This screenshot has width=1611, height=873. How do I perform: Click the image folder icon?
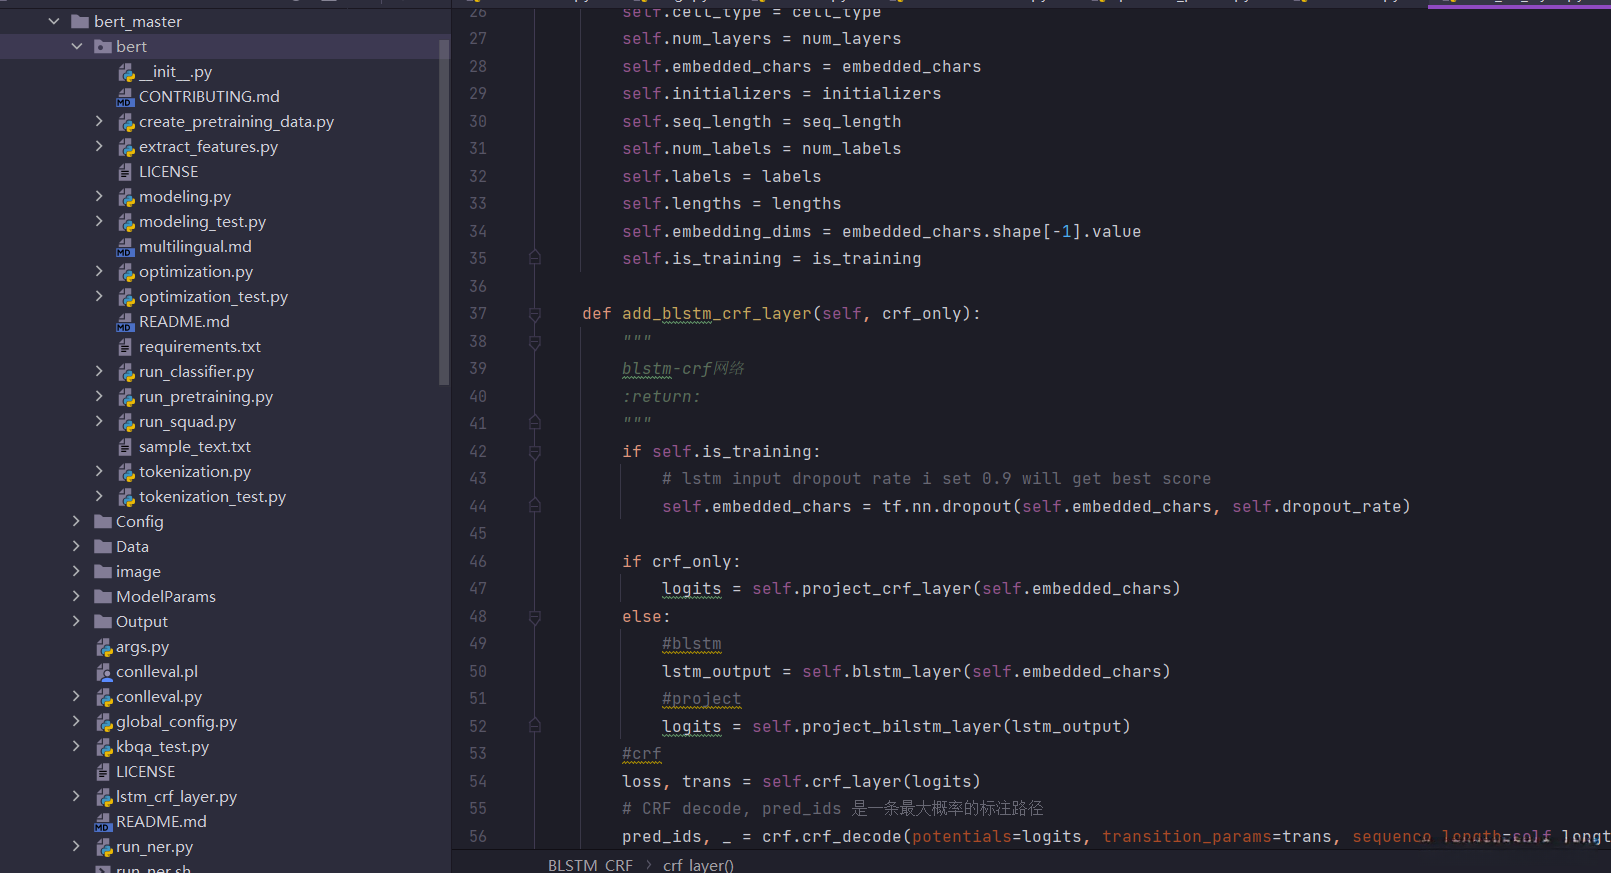pos(103,571)
